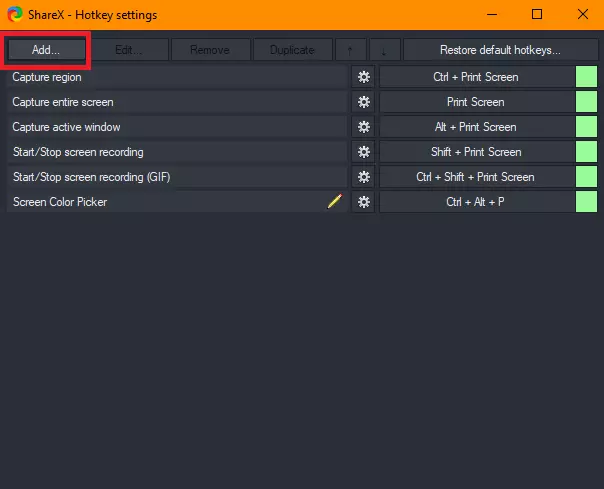The image size is (604, 489).
Task: Click Restore default hotkeys... button
Action: (500, 50)
